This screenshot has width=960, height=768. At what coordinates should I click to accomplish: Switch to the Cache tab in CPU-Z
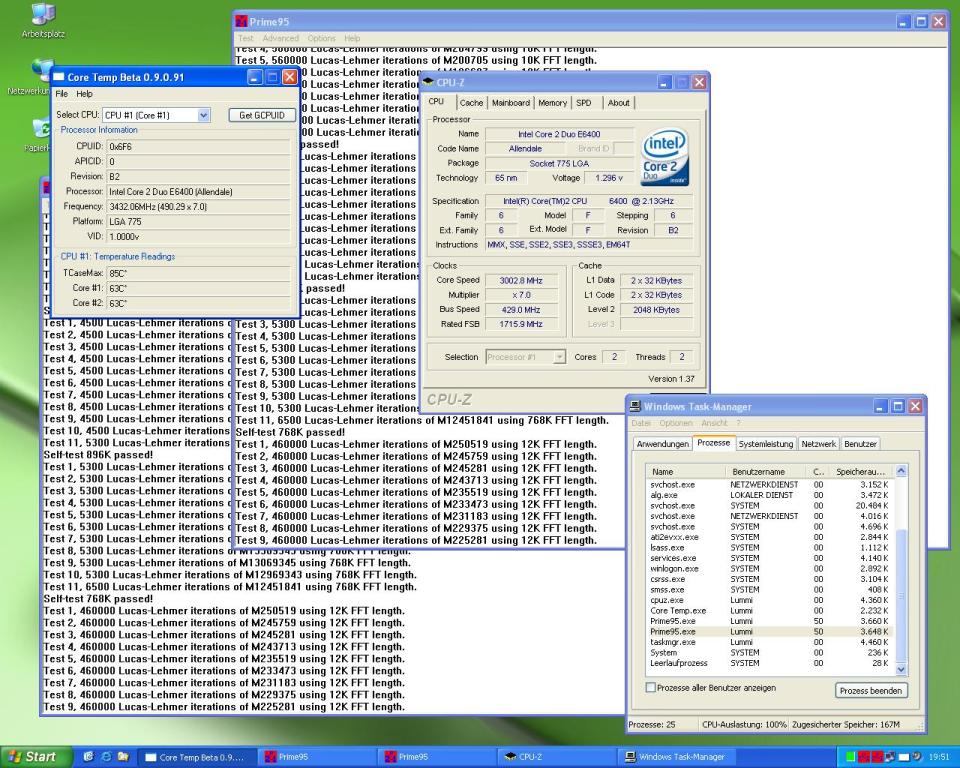tap(471, 103)
